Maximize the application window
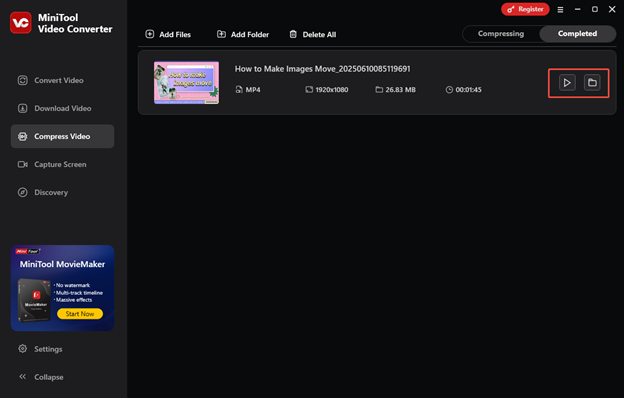 click(595, 9)
